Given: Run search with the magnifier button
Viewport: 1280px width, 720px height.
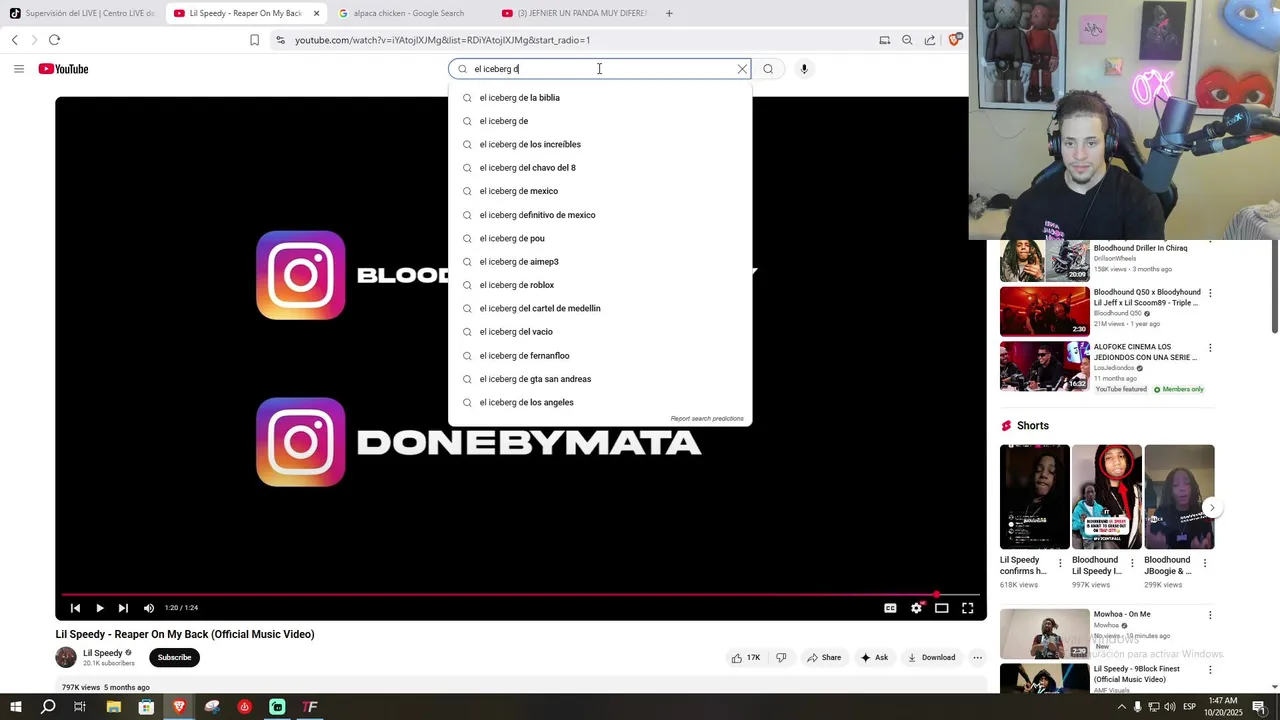Looking at the screenshot, I should pos(768,69).
